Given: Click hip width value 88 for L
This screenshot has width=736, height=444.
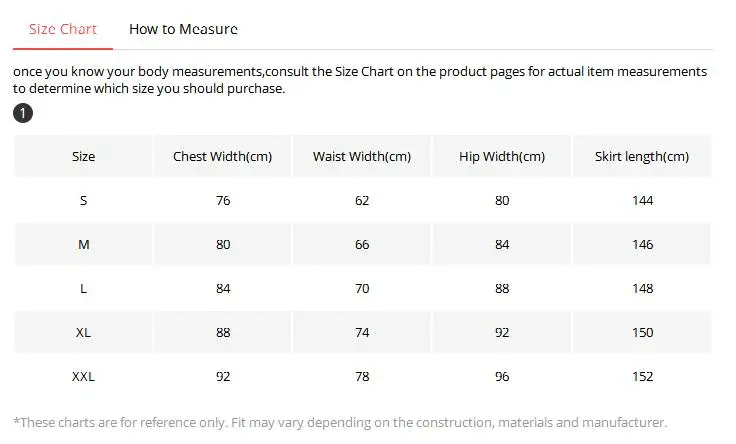Looking at the screenshot, I should pyautogui.click(x=502, y=289).
